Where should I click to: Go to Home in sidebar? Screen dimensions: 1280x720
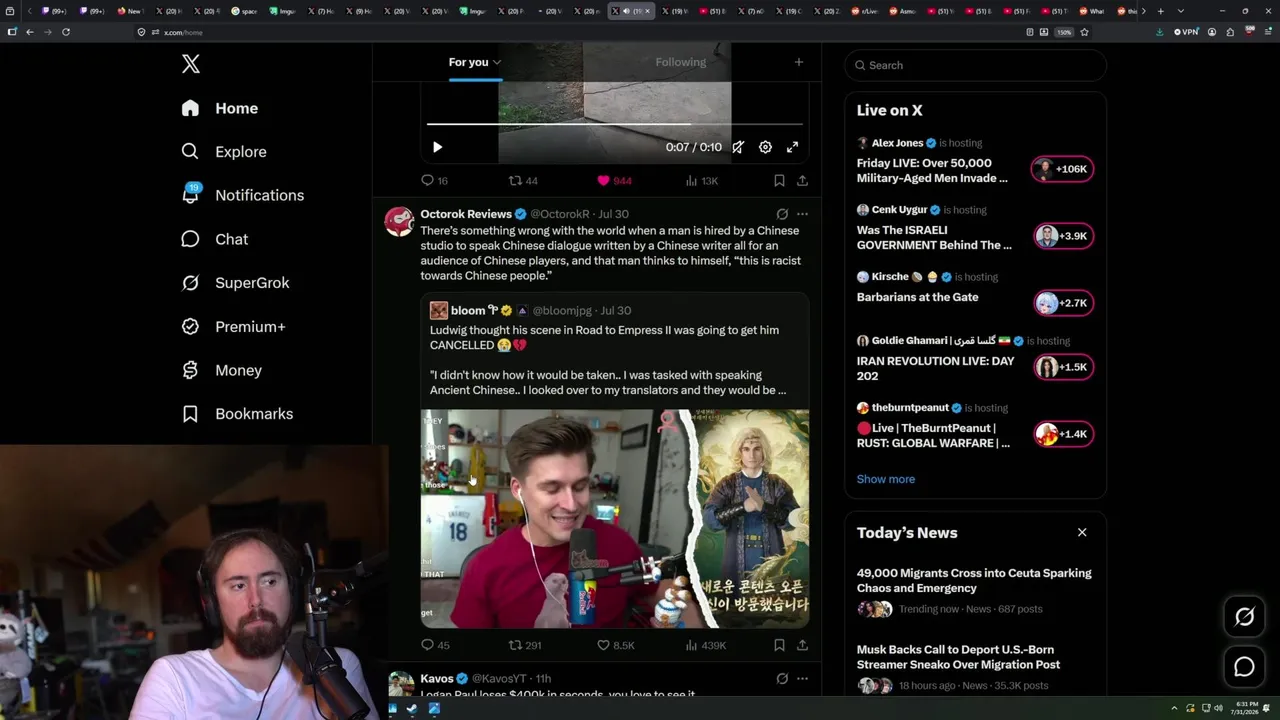tap(219, 108)
